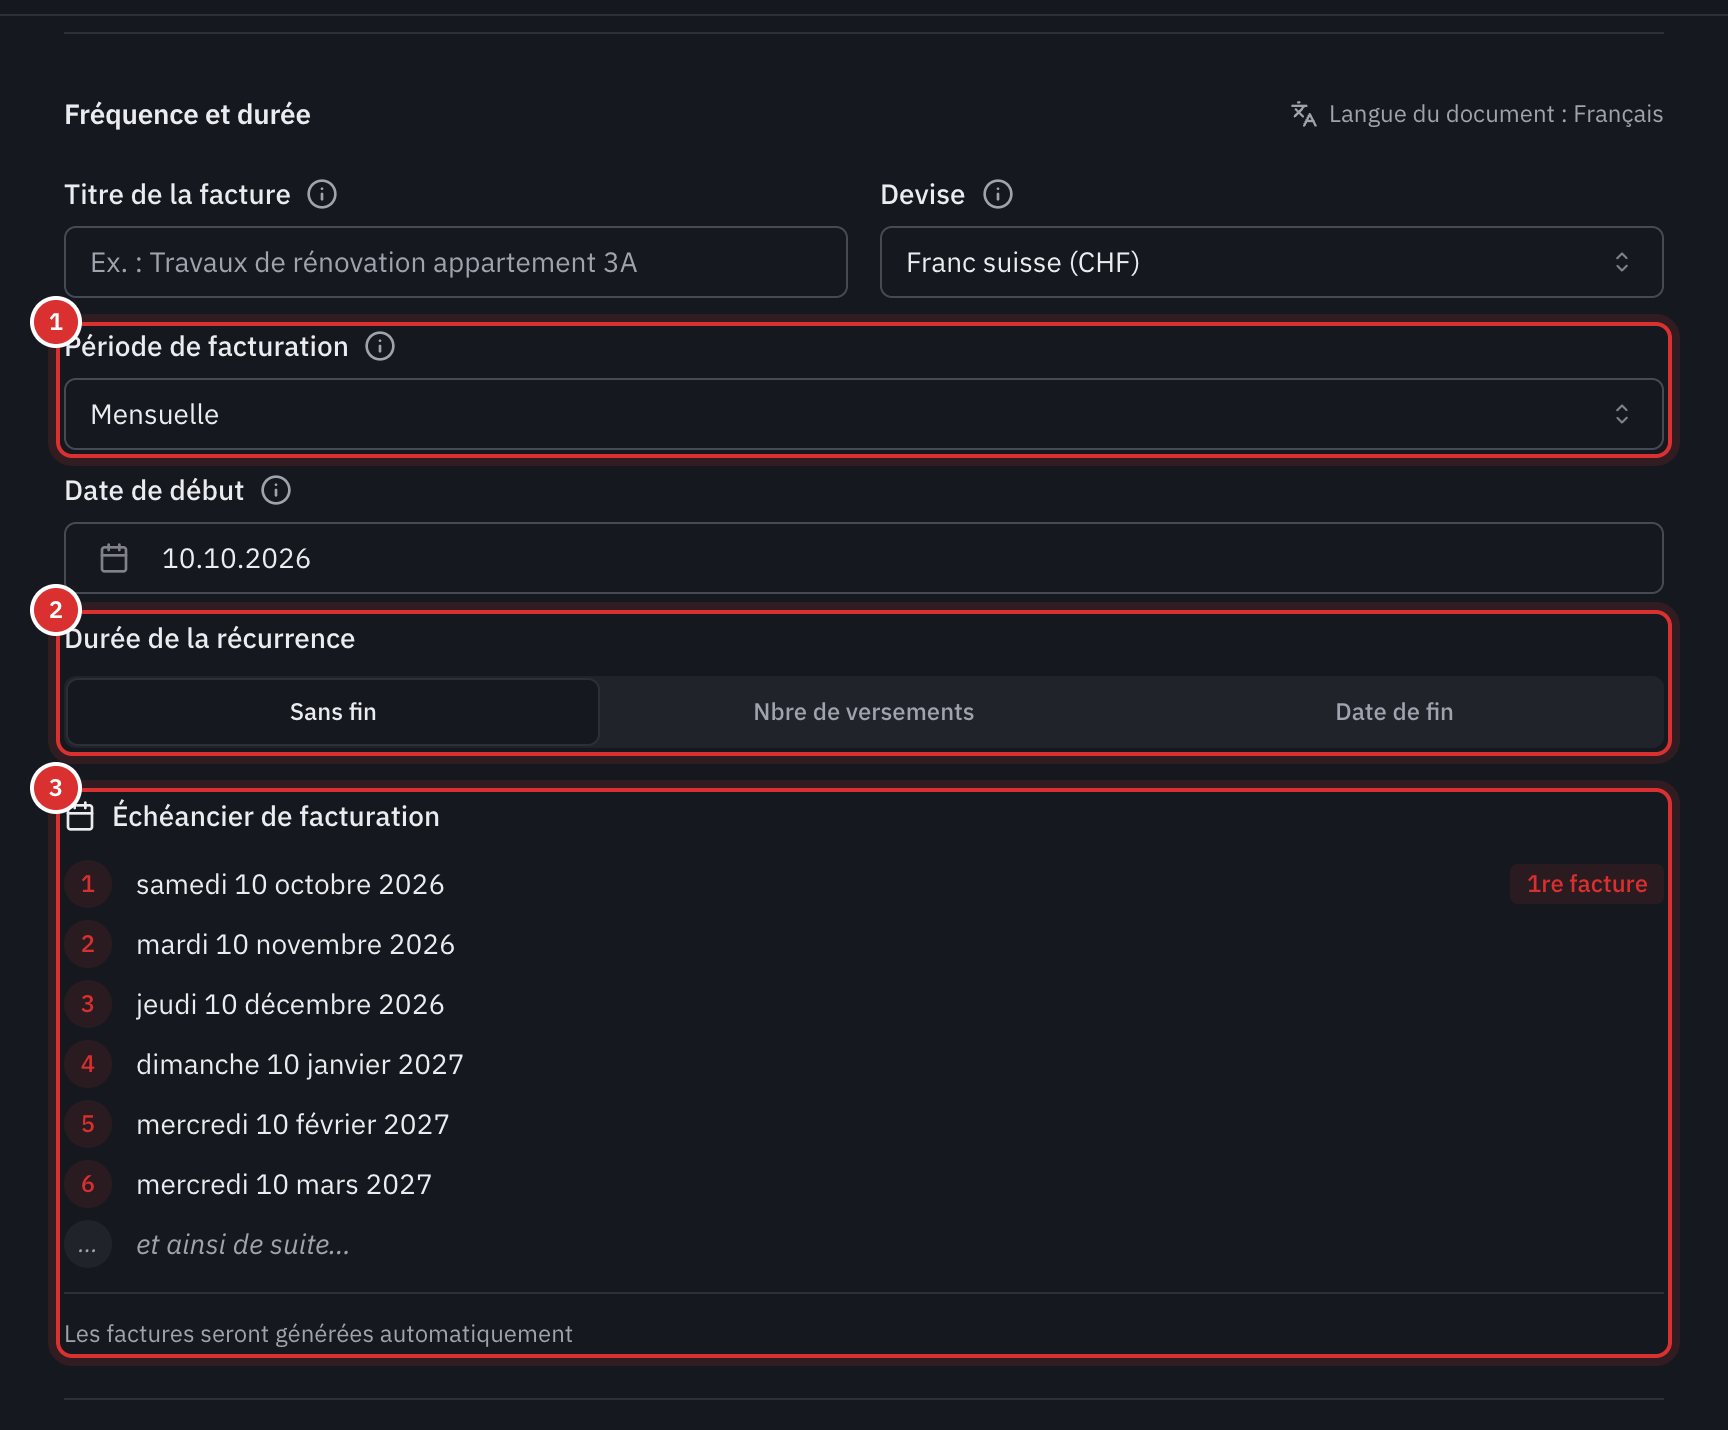Viewport: 1728px width, 1430px height.
Task: Click the info icon next to Devise
Action: [998, 194]
